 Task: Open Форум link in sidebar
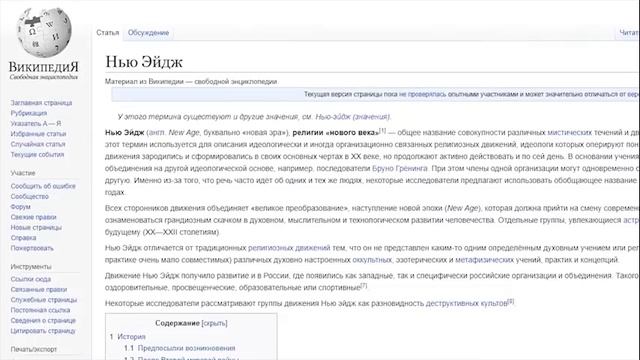pos(20,207)
